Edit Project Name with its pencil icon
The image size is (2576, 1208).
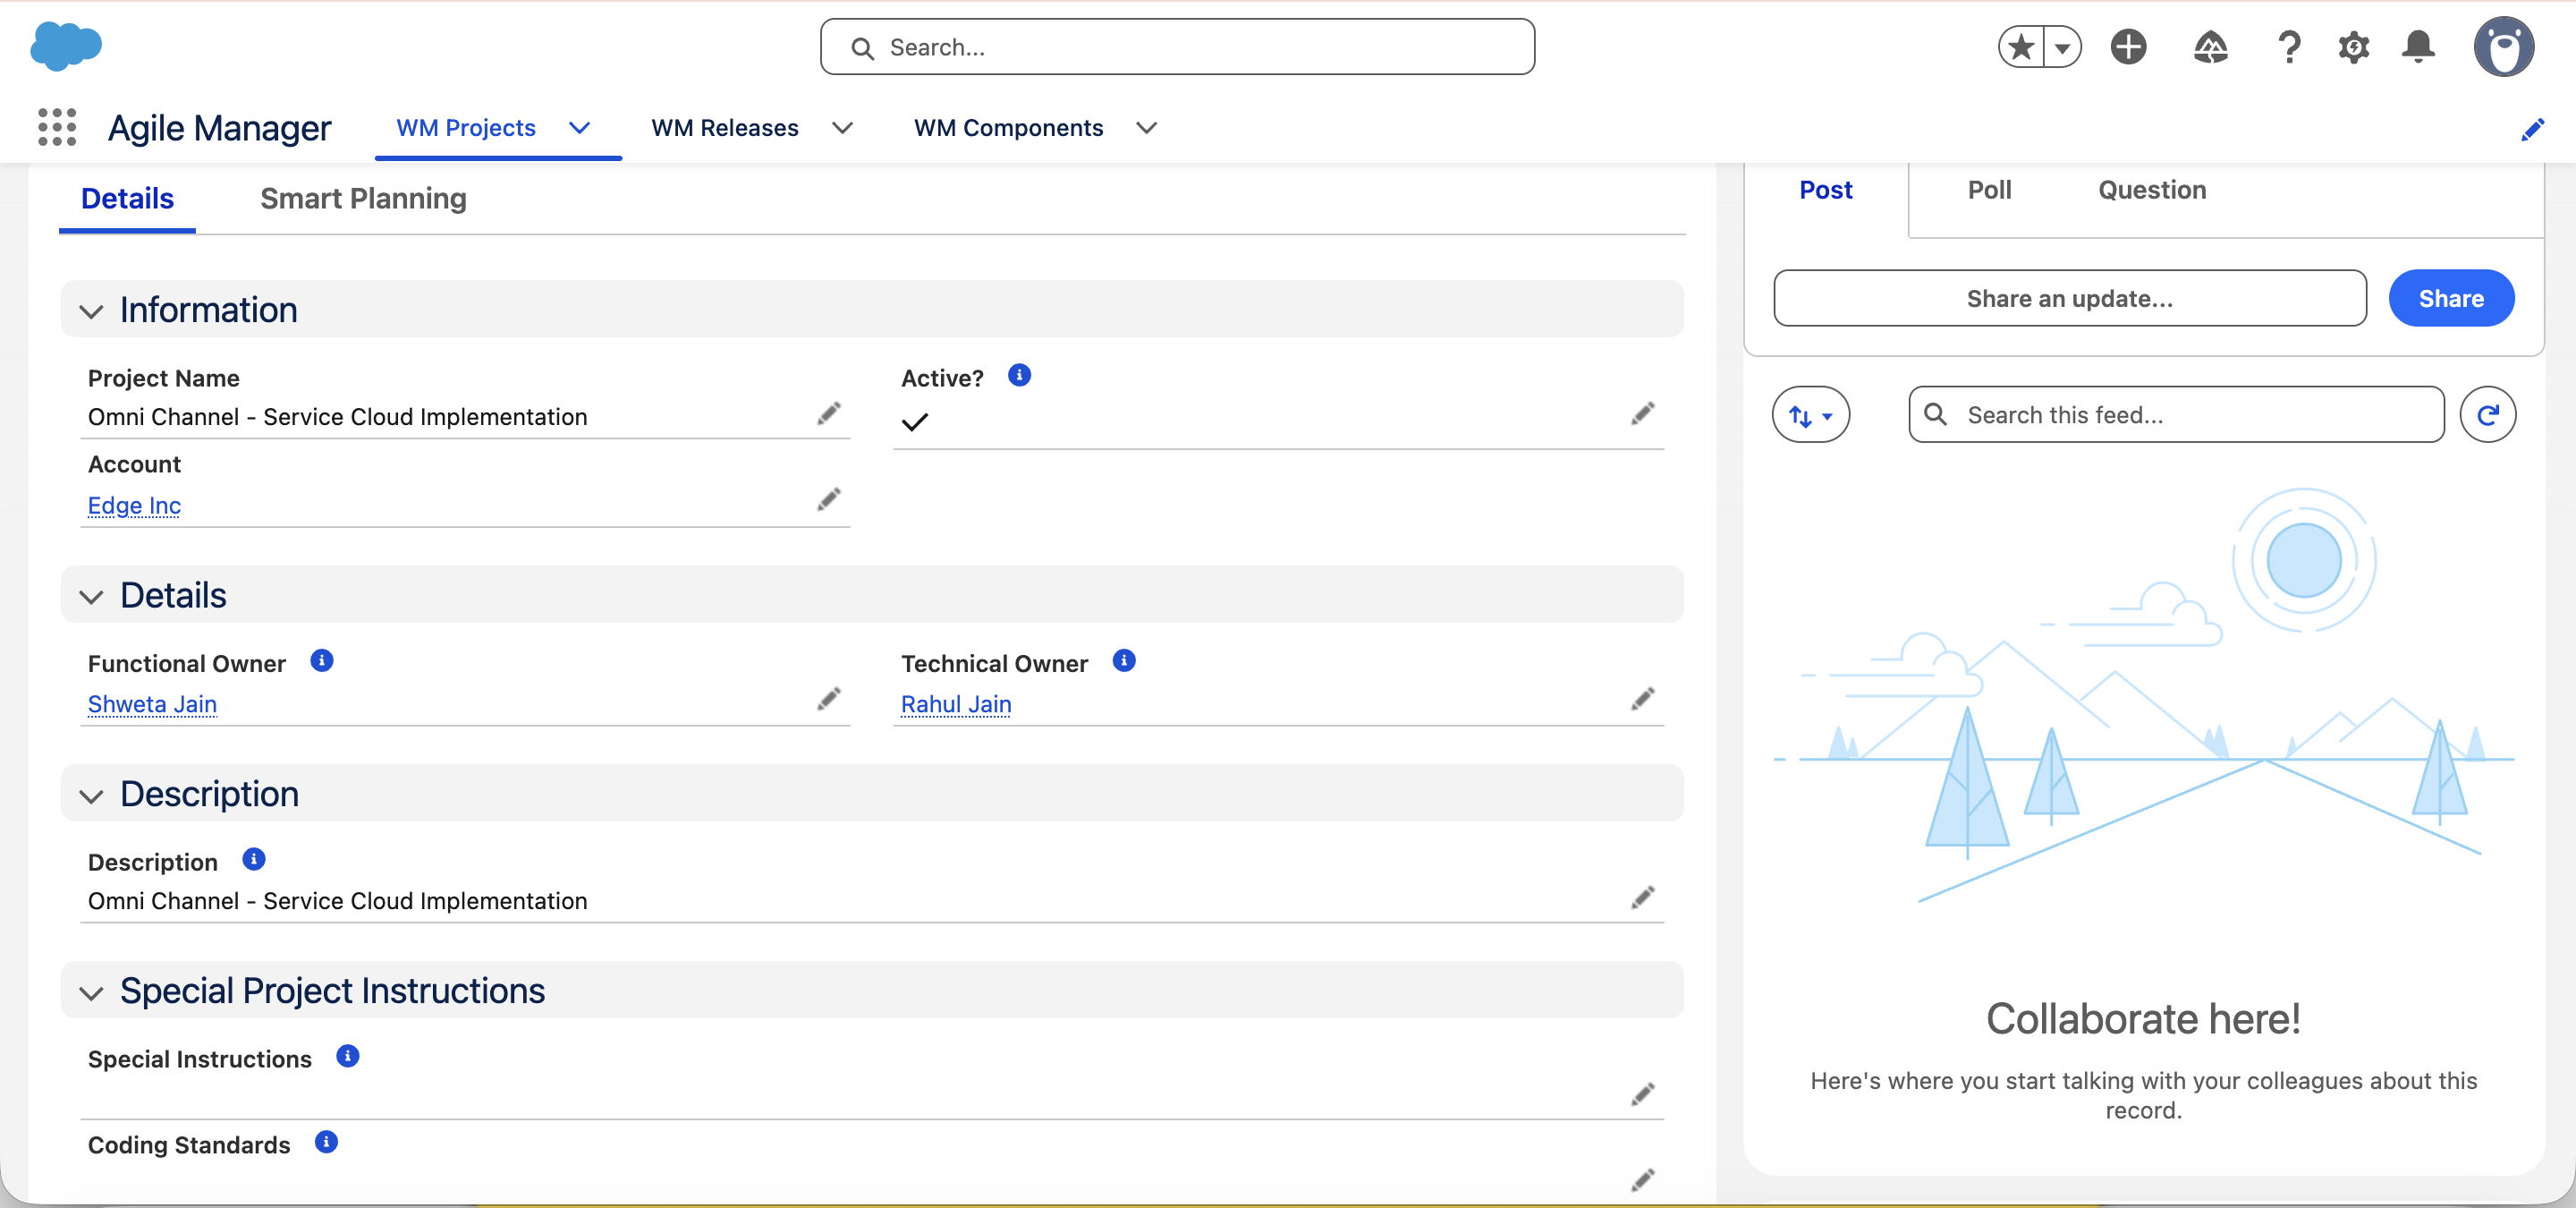pos(829,414)
